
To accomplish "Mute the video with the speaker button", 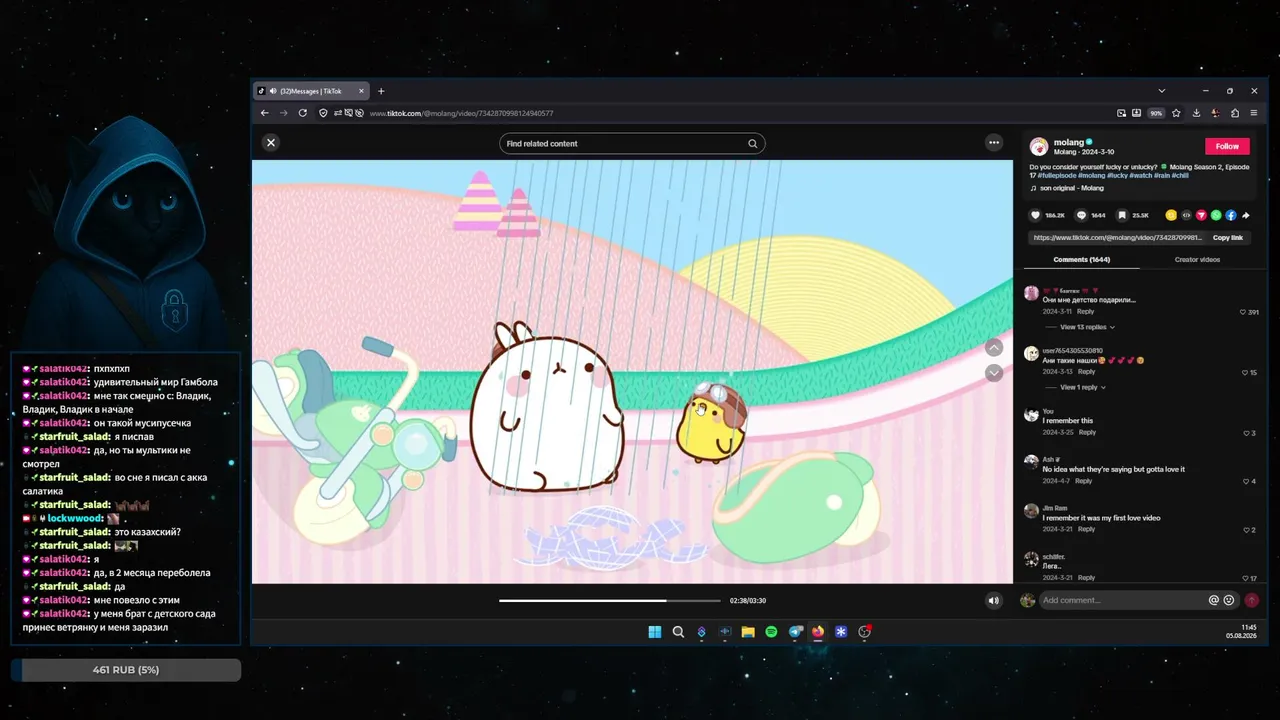I will [x=993, y=601].
